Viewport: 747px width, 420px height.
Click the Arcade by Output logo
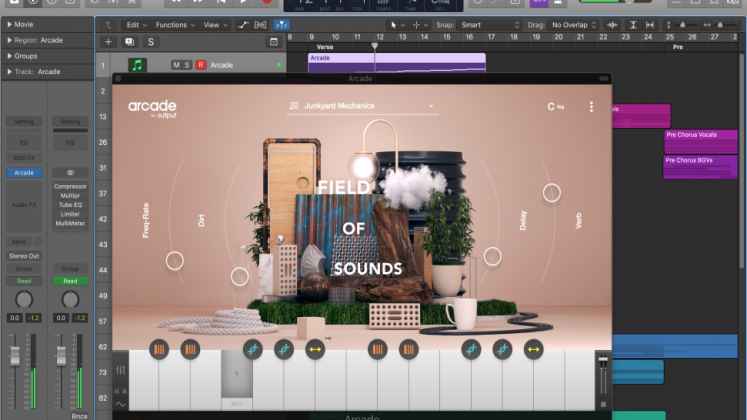[151, 108]
